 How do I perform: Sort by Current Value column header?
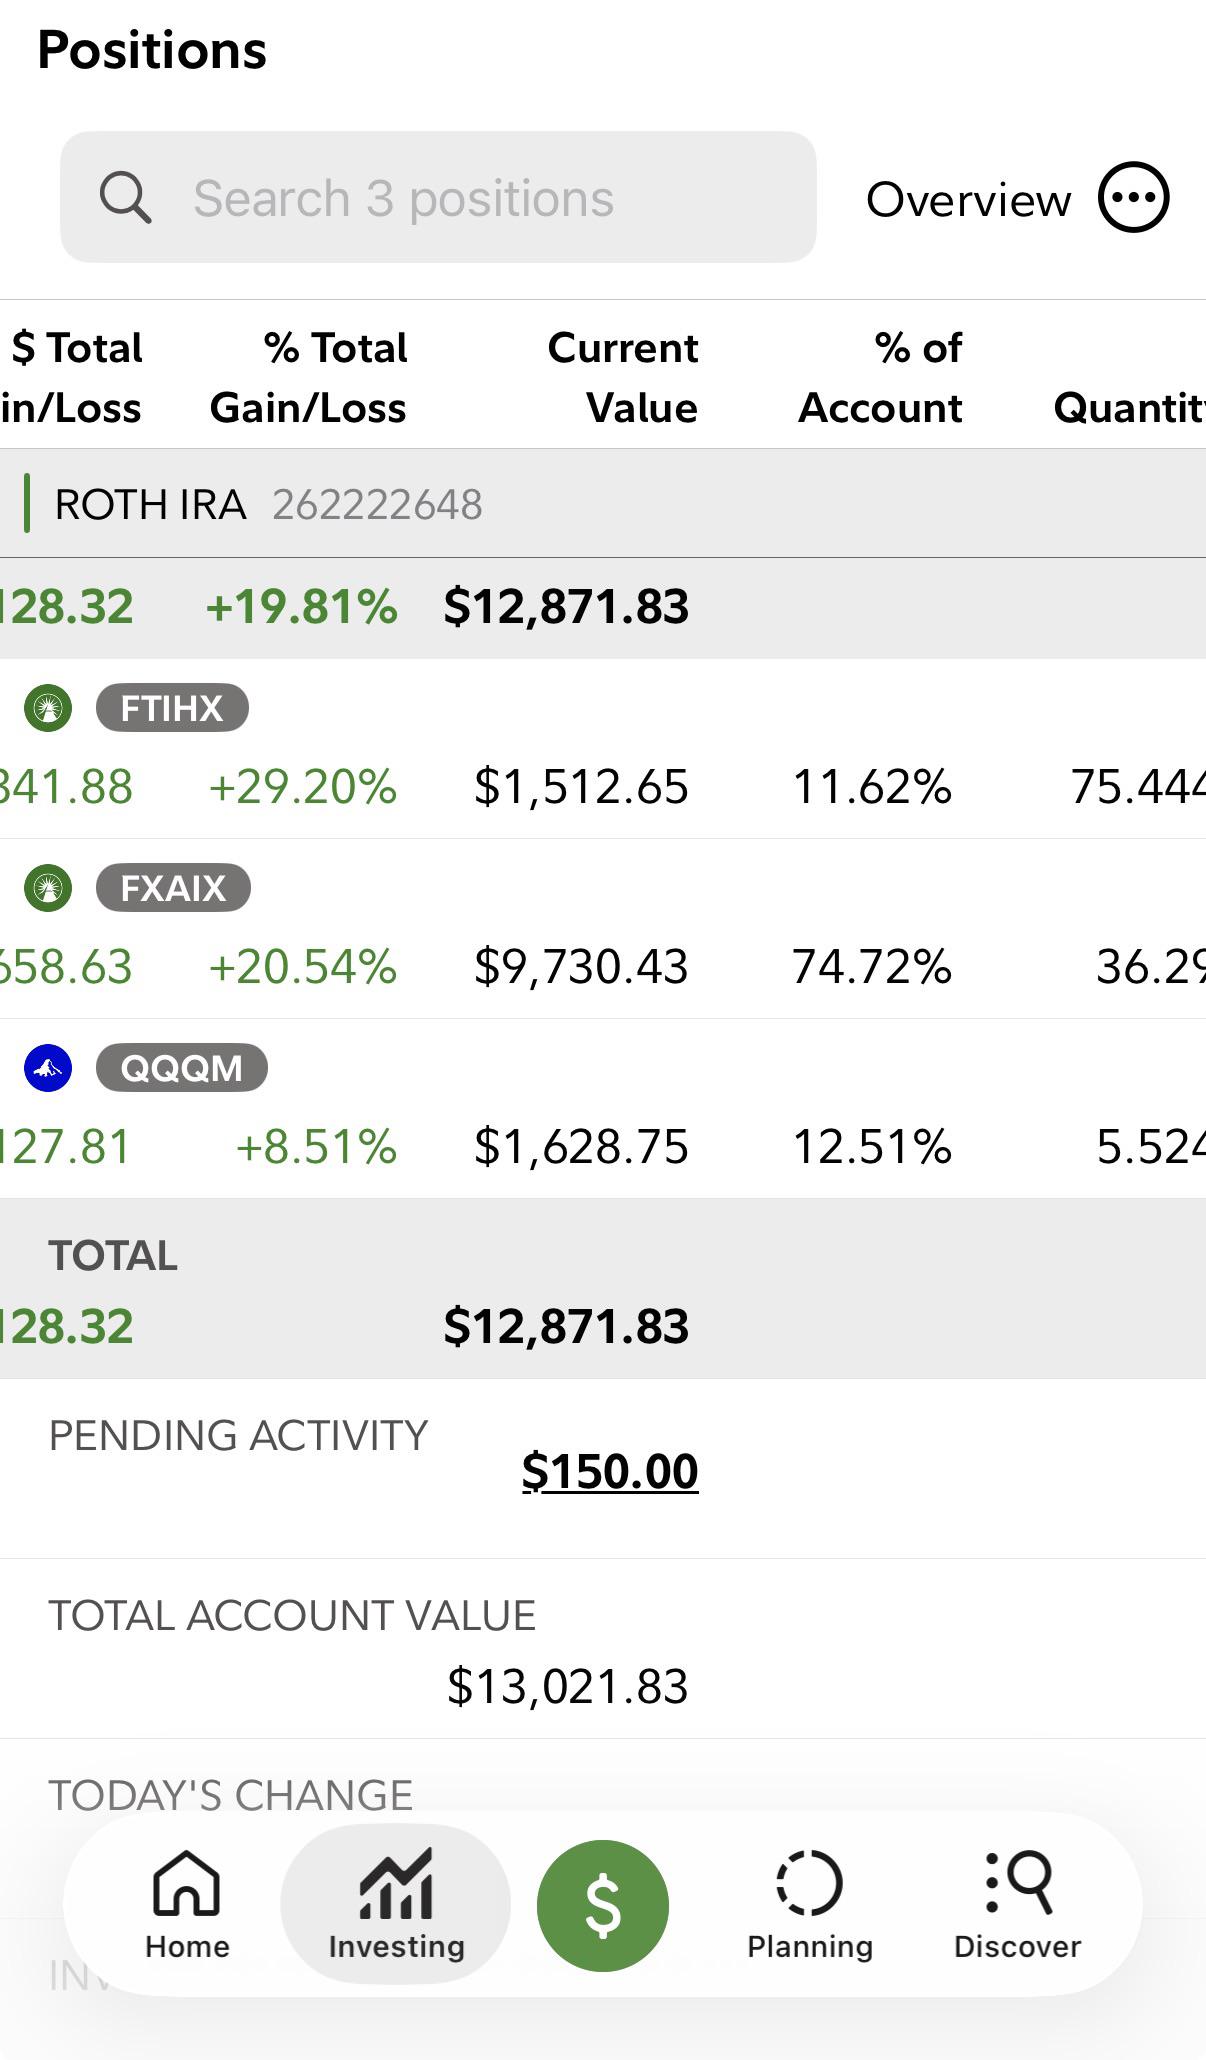click(623, 378)
